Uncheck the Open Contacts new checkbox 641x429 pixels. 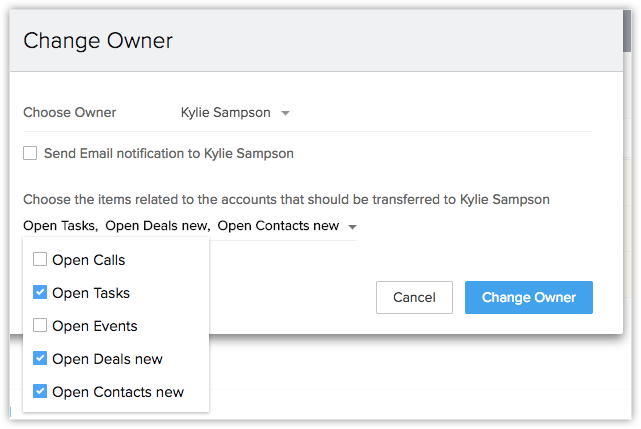40,391
